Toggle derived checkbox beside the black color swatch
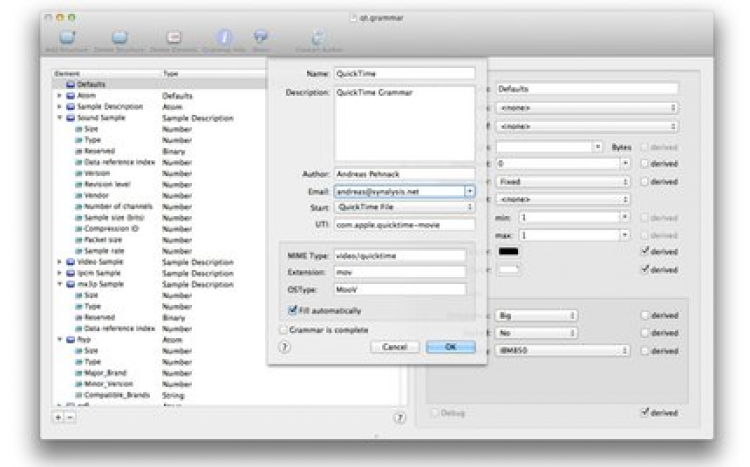 pyautogui.click(x=644, y=251)
